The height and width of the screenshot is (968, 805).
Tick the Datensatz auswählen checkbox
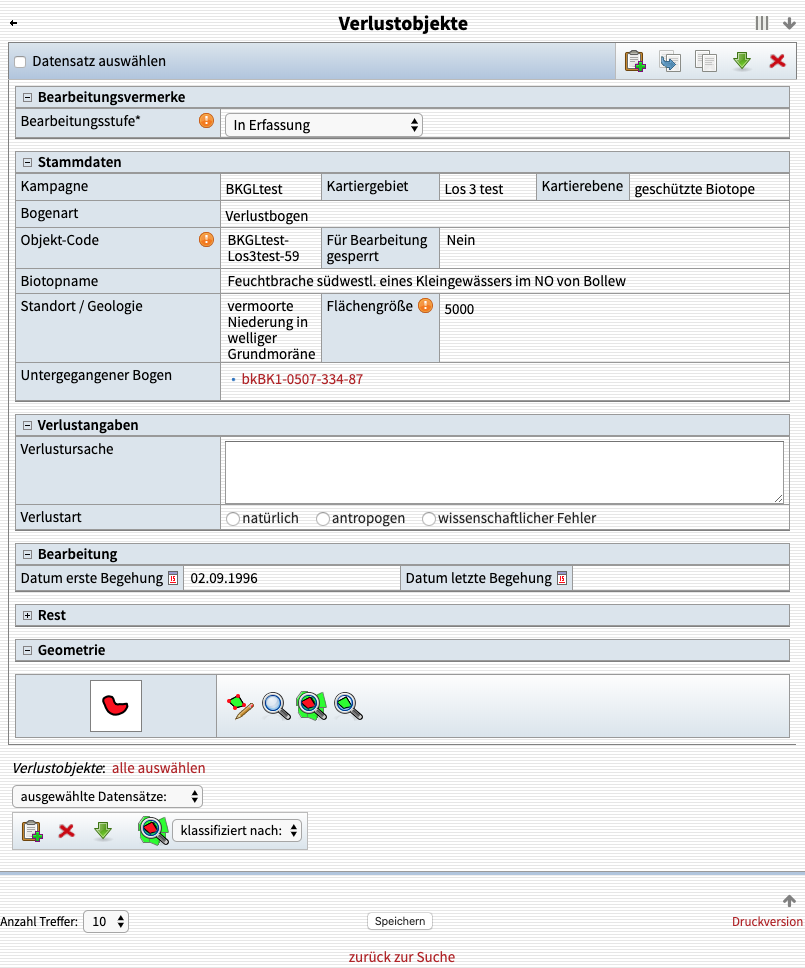[20, 62]
